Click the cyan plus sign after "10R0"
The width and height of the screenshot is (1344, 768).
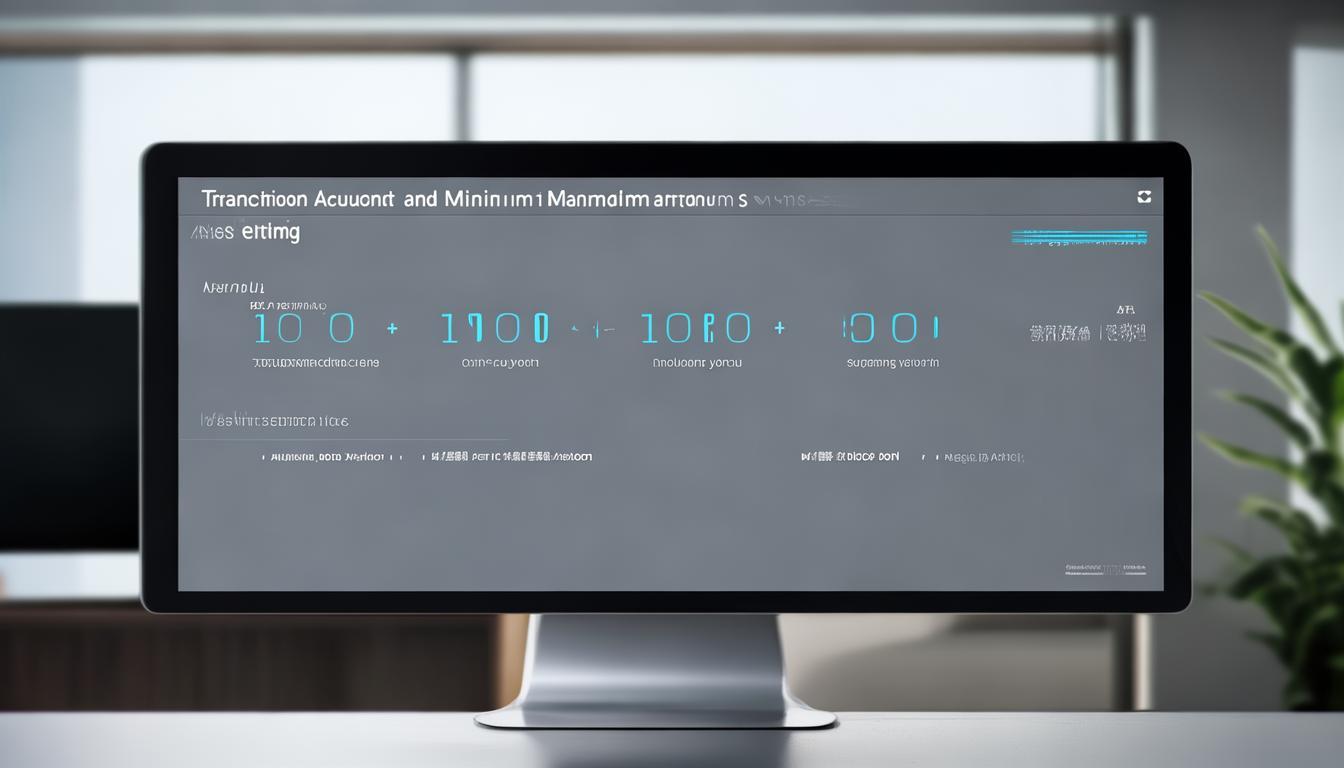point(779,328)
